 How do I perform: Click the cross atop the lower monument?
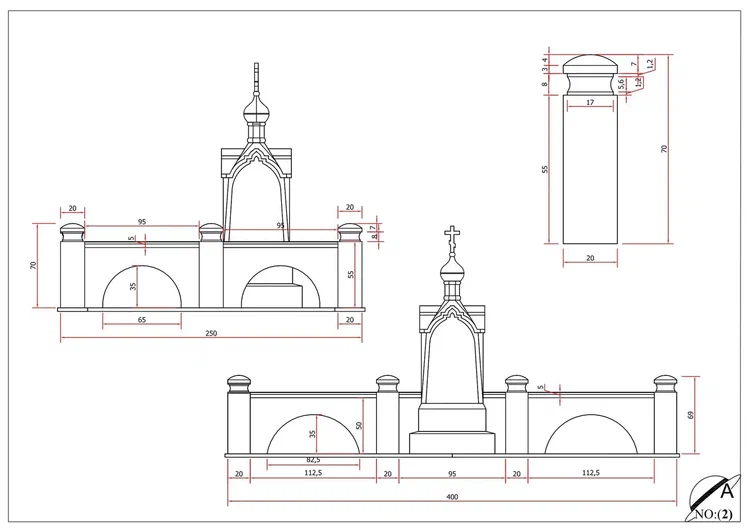452,237
